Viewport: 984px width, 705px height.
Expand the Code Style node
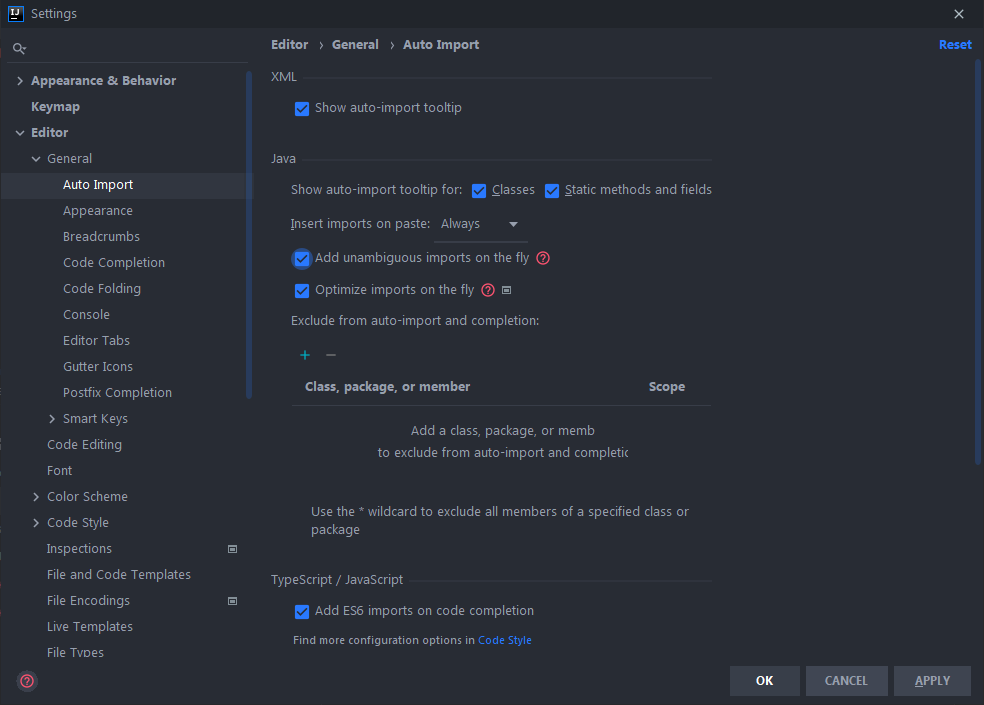click(36, 523)
